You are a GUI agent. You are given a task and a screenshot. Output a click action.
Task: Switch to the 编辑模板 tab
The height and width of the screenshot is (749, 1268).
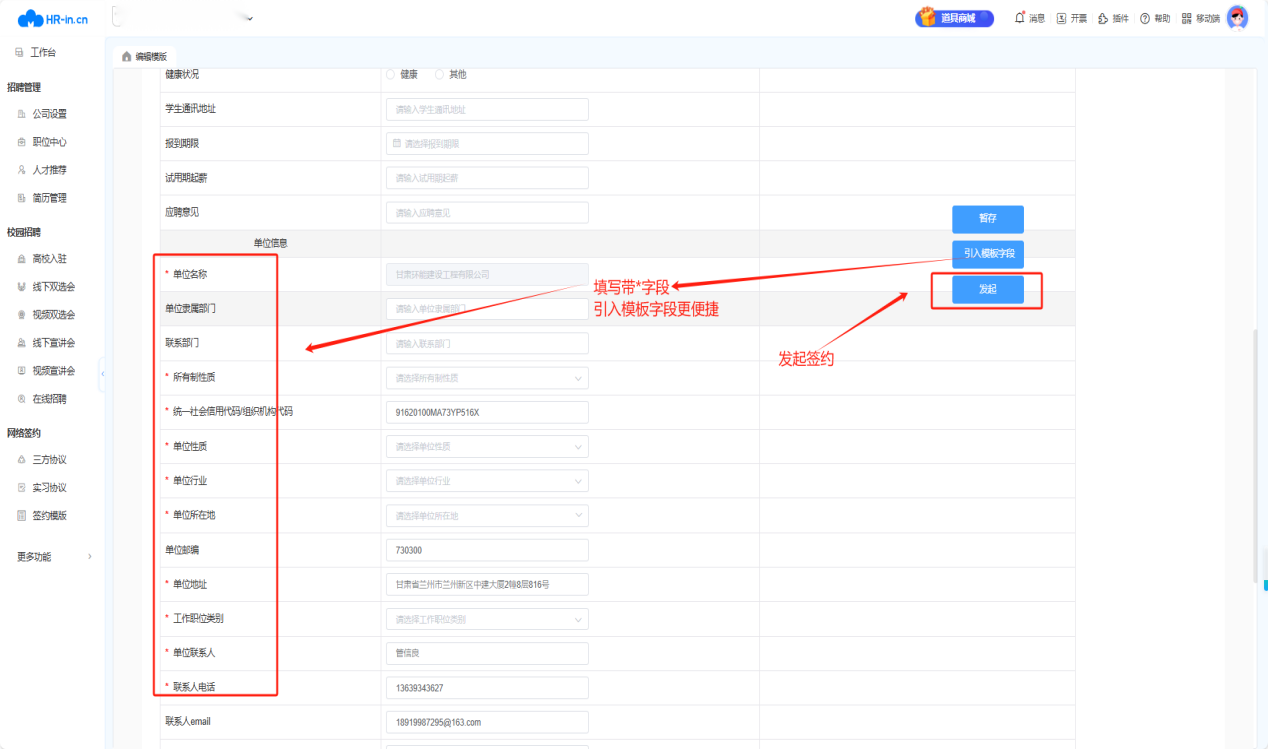(x=145, y=56)
